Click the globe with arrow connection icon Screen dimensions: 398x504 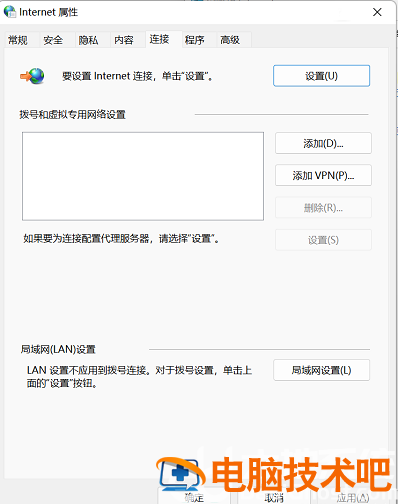point(32,76)
